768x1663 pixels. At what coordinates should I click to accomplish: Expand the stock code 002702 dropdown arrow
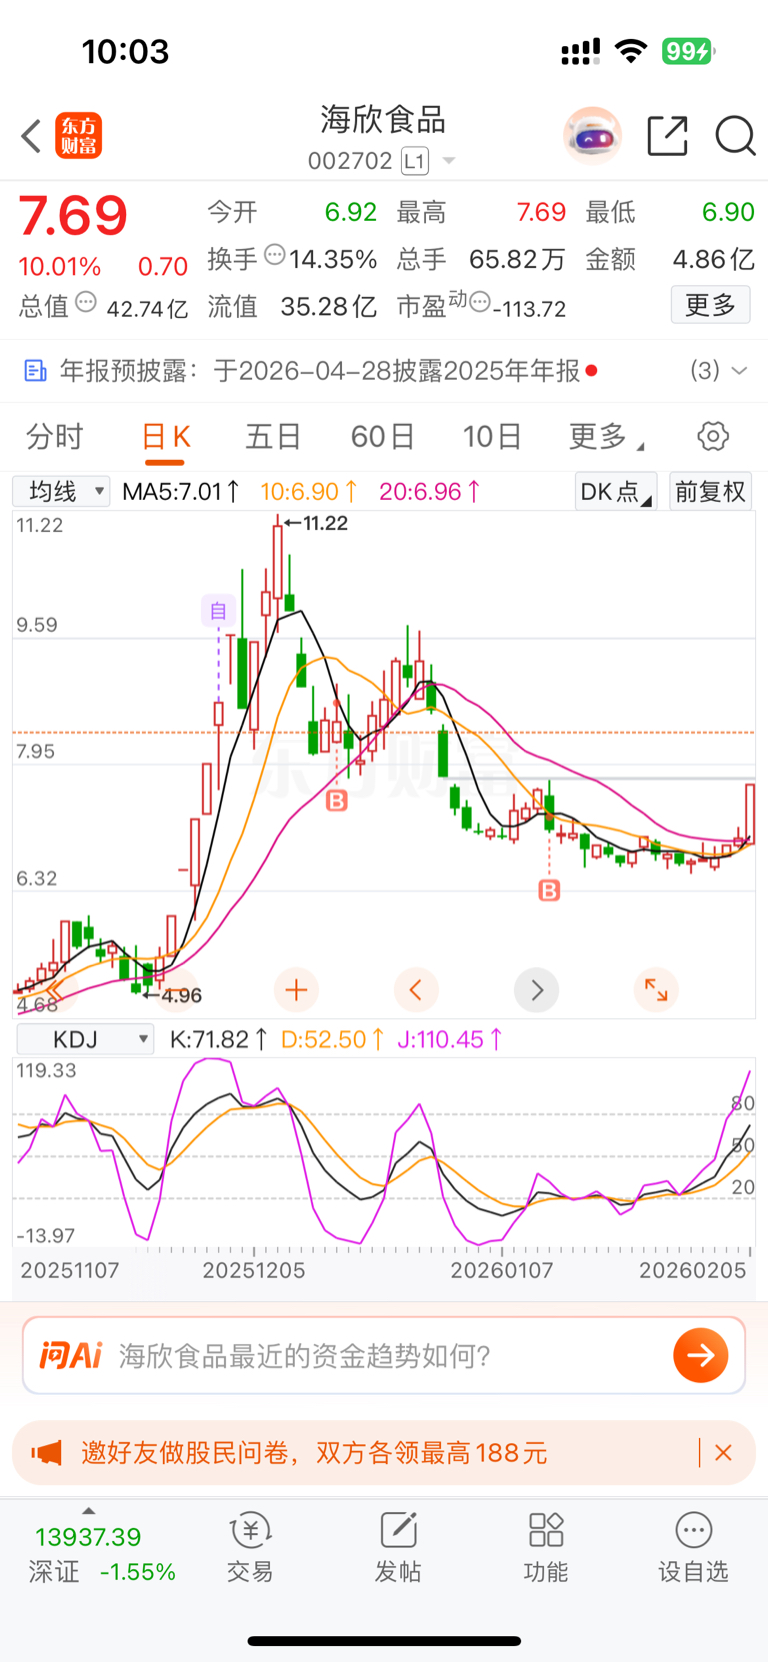(x=449, y=161)
